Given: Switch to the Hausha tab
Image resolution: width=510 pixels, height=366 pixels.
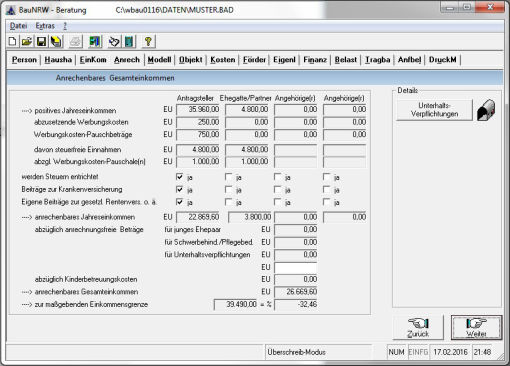Looking at the screenshot, I should click(58, 60).
